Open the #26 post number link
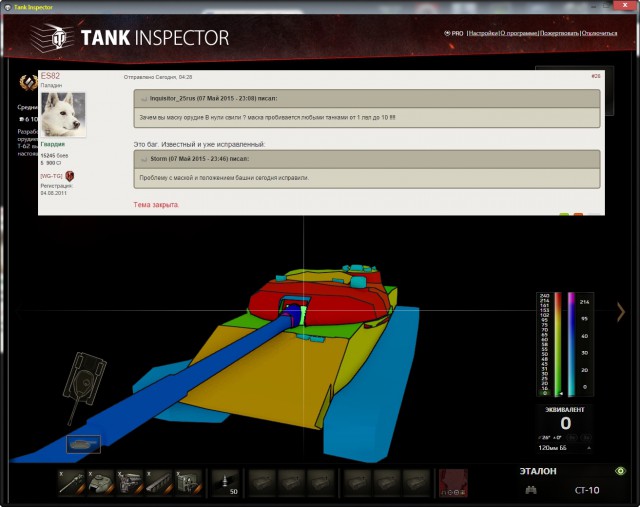The height and width of the screenshot is (507, 640). tap(596, 76)
